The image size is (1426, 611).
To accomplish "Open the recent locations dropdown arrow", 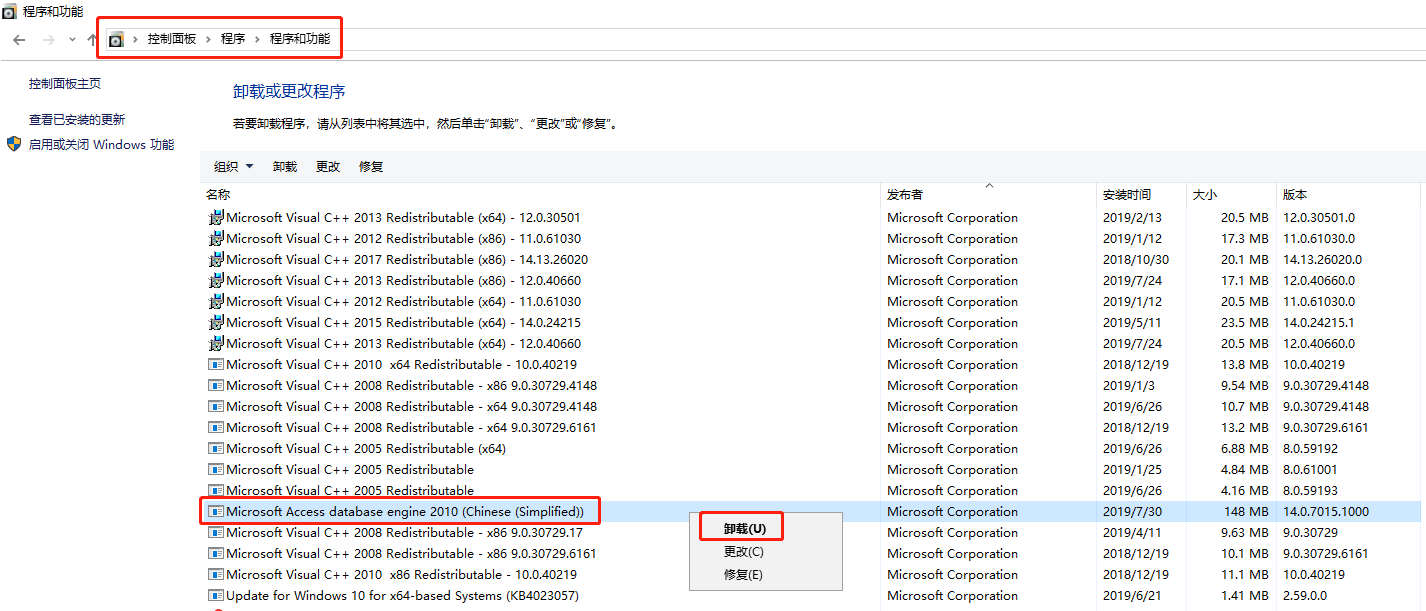I will [x=72, y=40].
